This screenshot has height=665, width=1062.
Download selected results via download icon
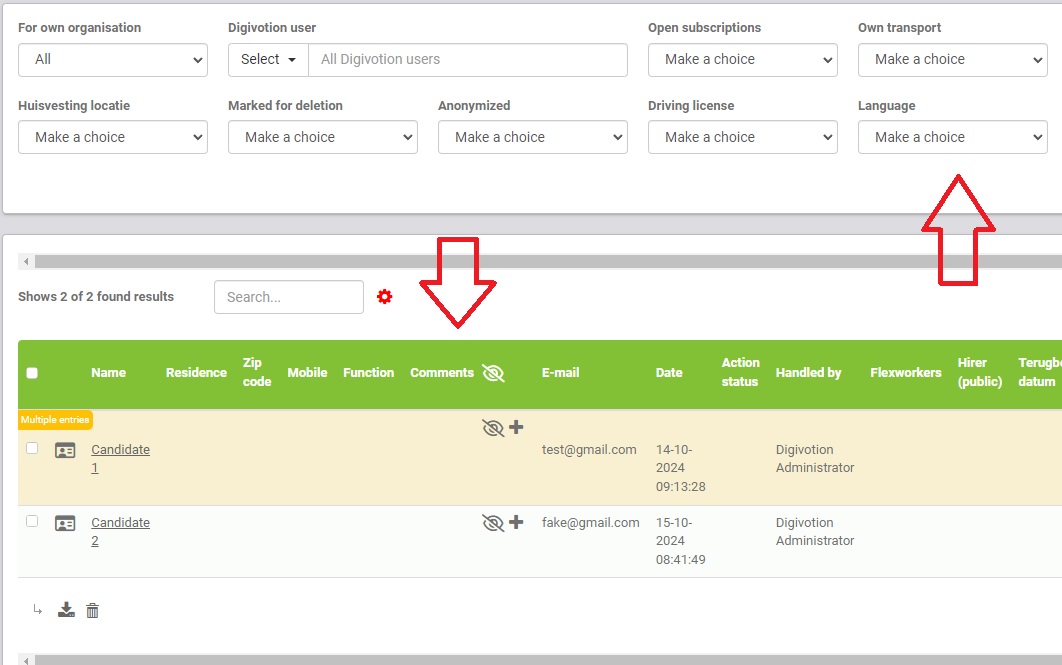point(66,610)
